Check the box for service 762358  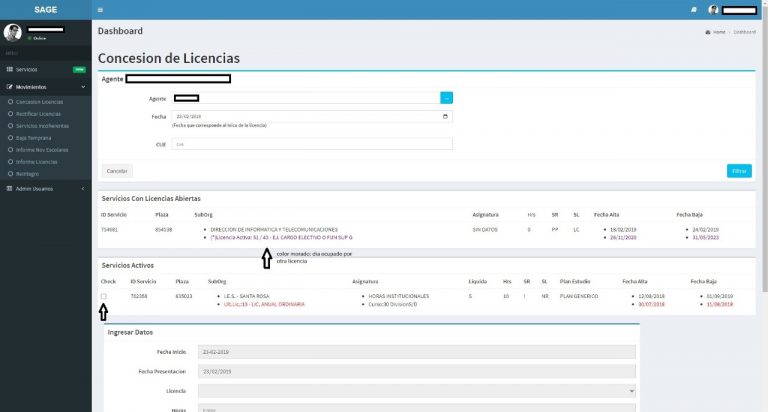103,296
